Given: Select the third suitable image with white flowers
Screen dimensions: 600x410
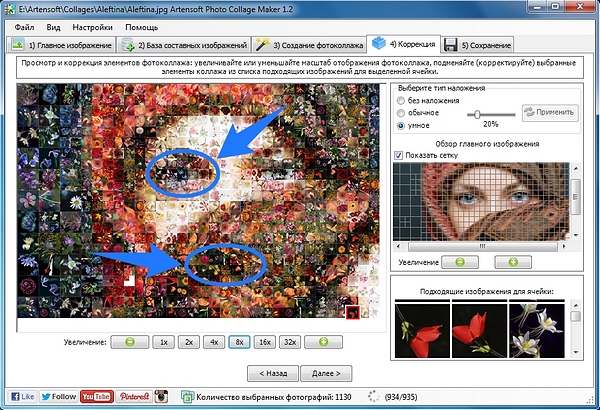Looking at the screenshot, I should [537, 330].
